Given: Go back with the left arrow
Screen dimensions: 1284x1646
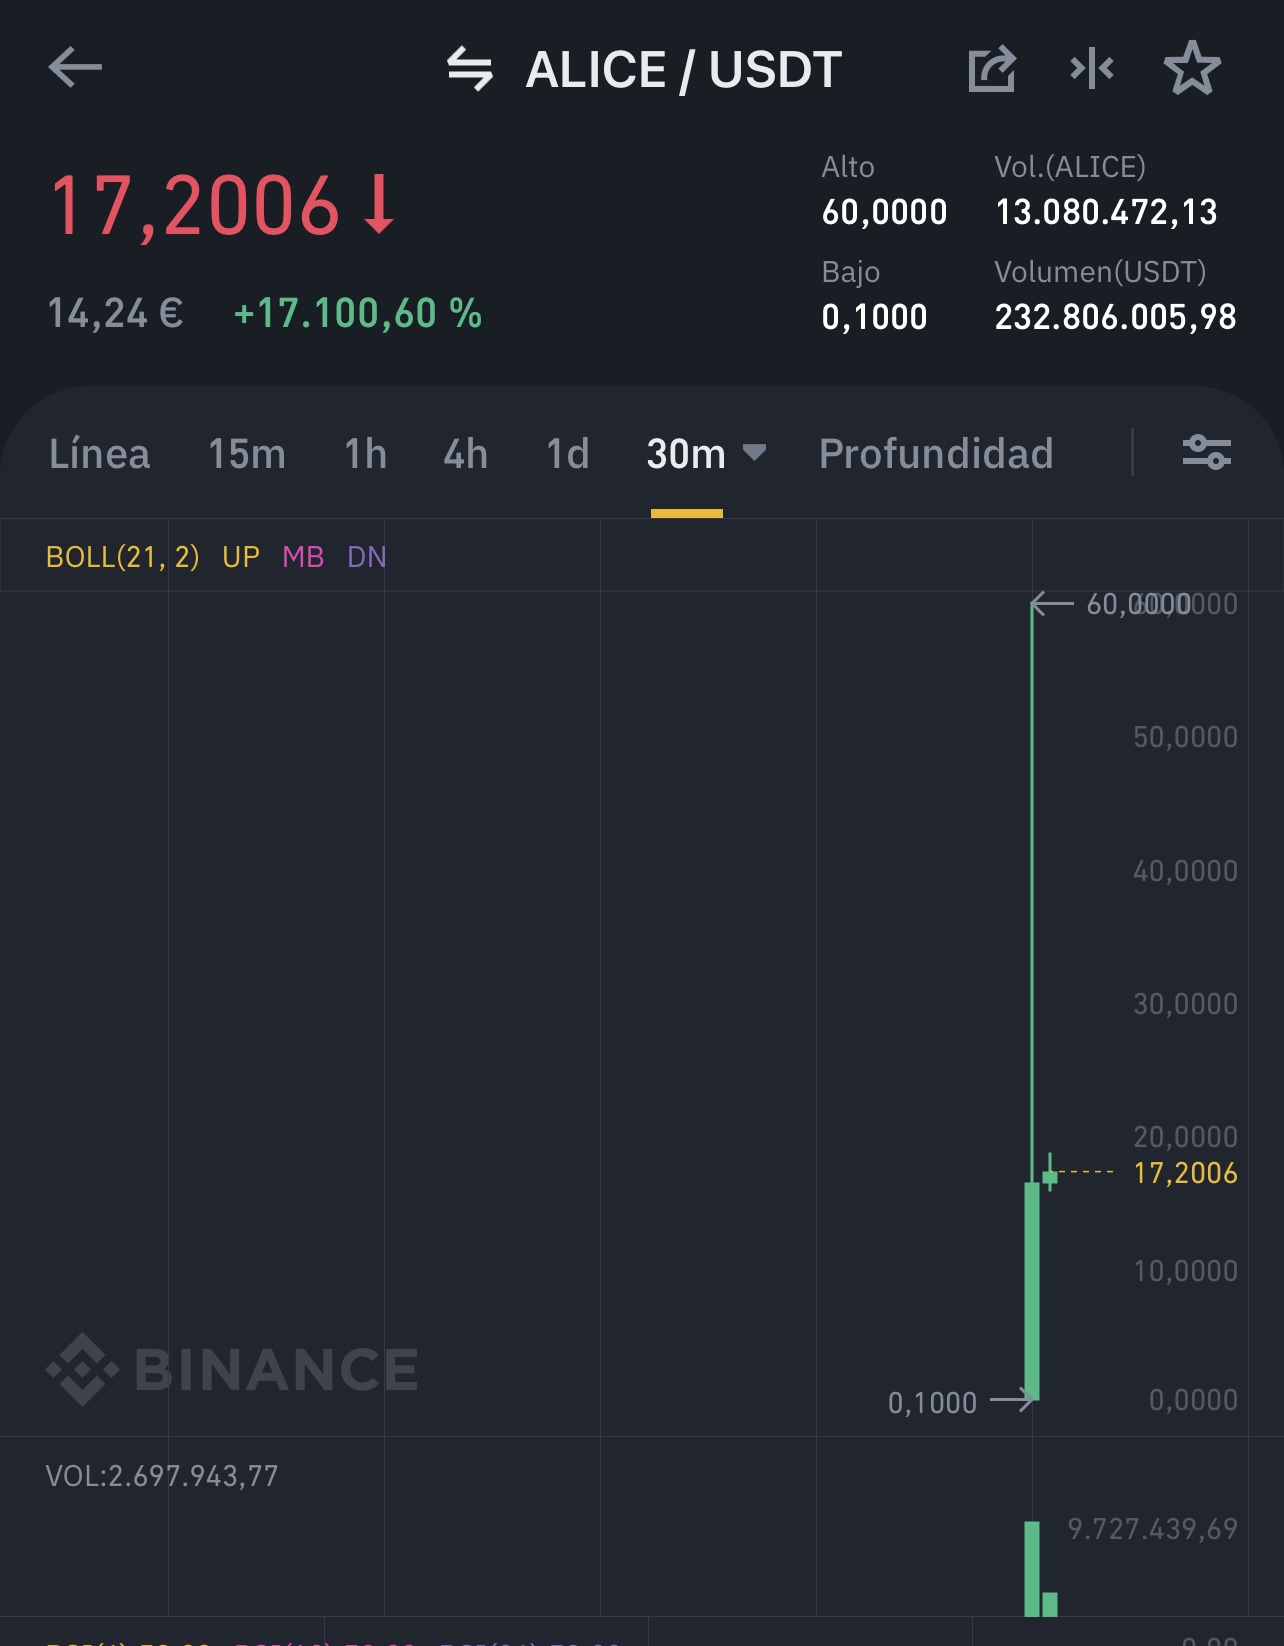Looking at the screenshot, I should coord(75,68).
